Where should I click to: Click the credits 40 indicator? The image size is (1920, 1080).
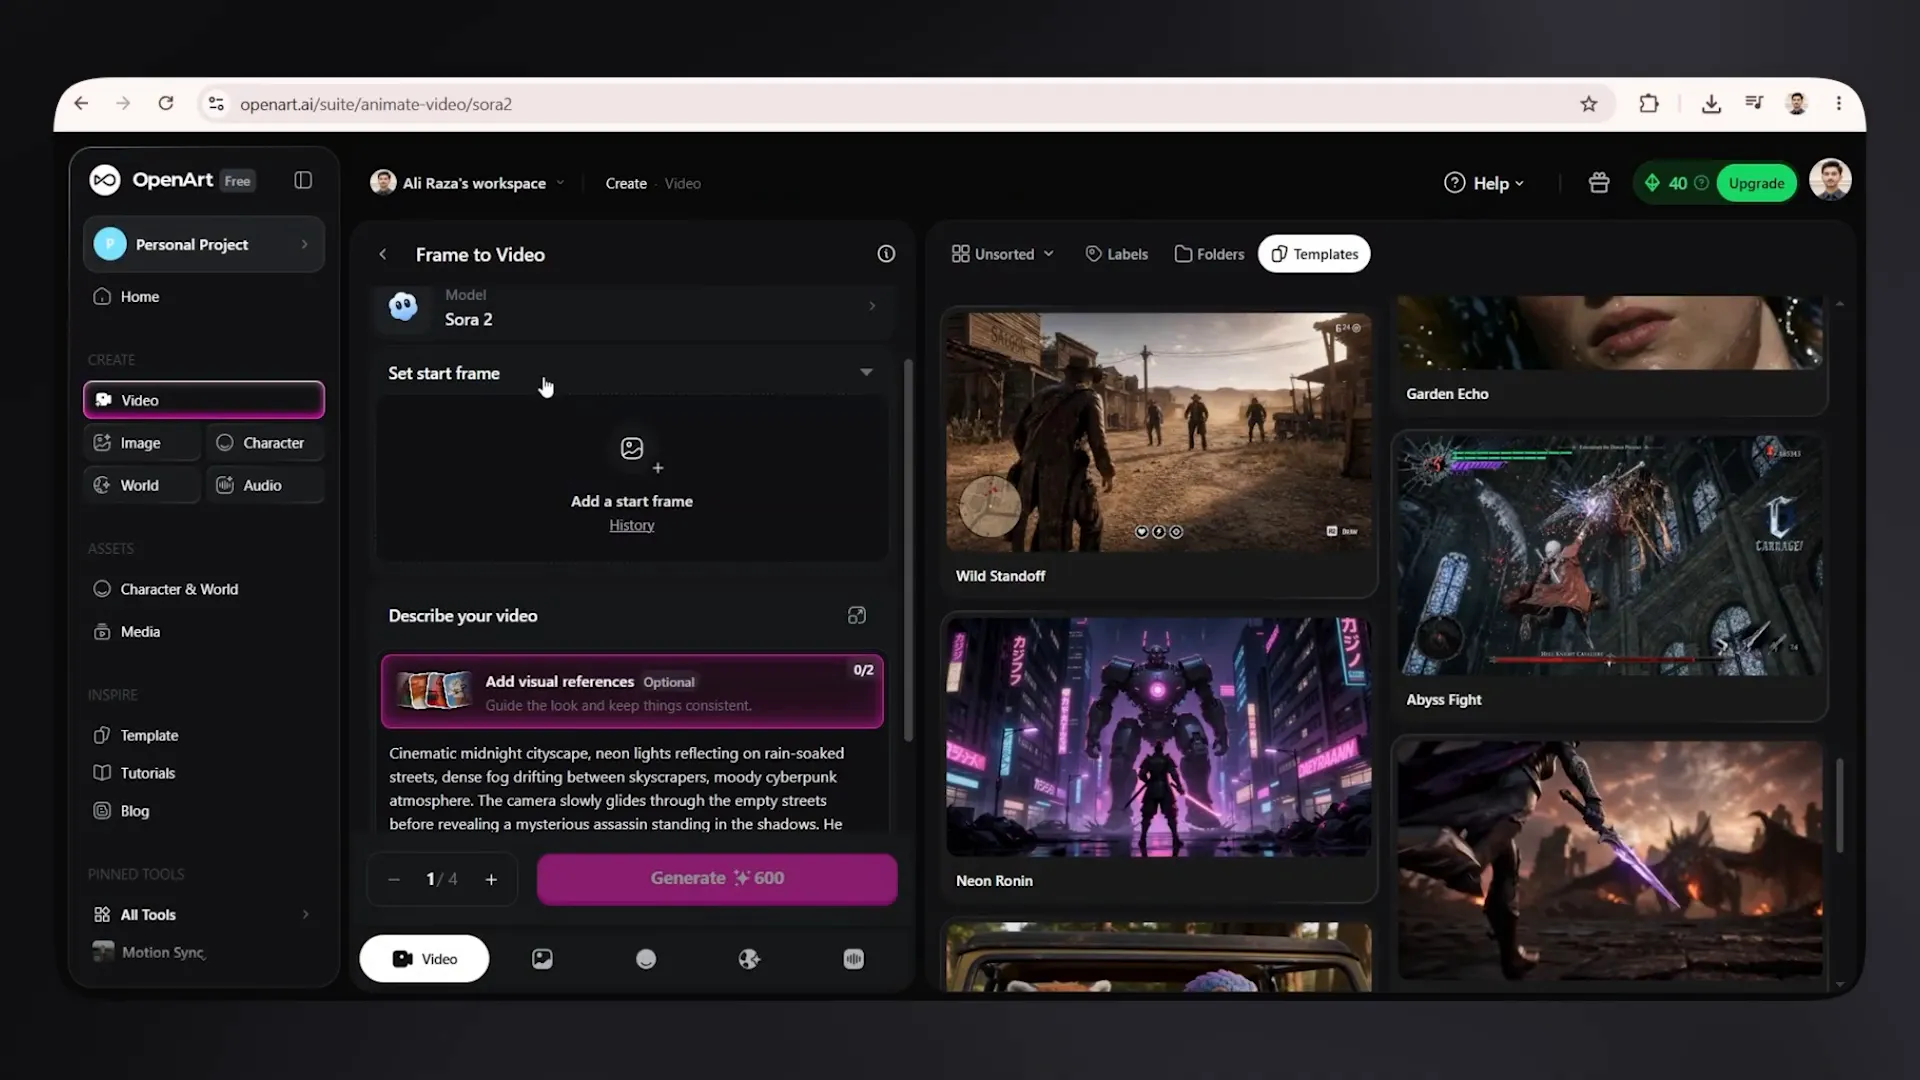[x=1676, y=183]
